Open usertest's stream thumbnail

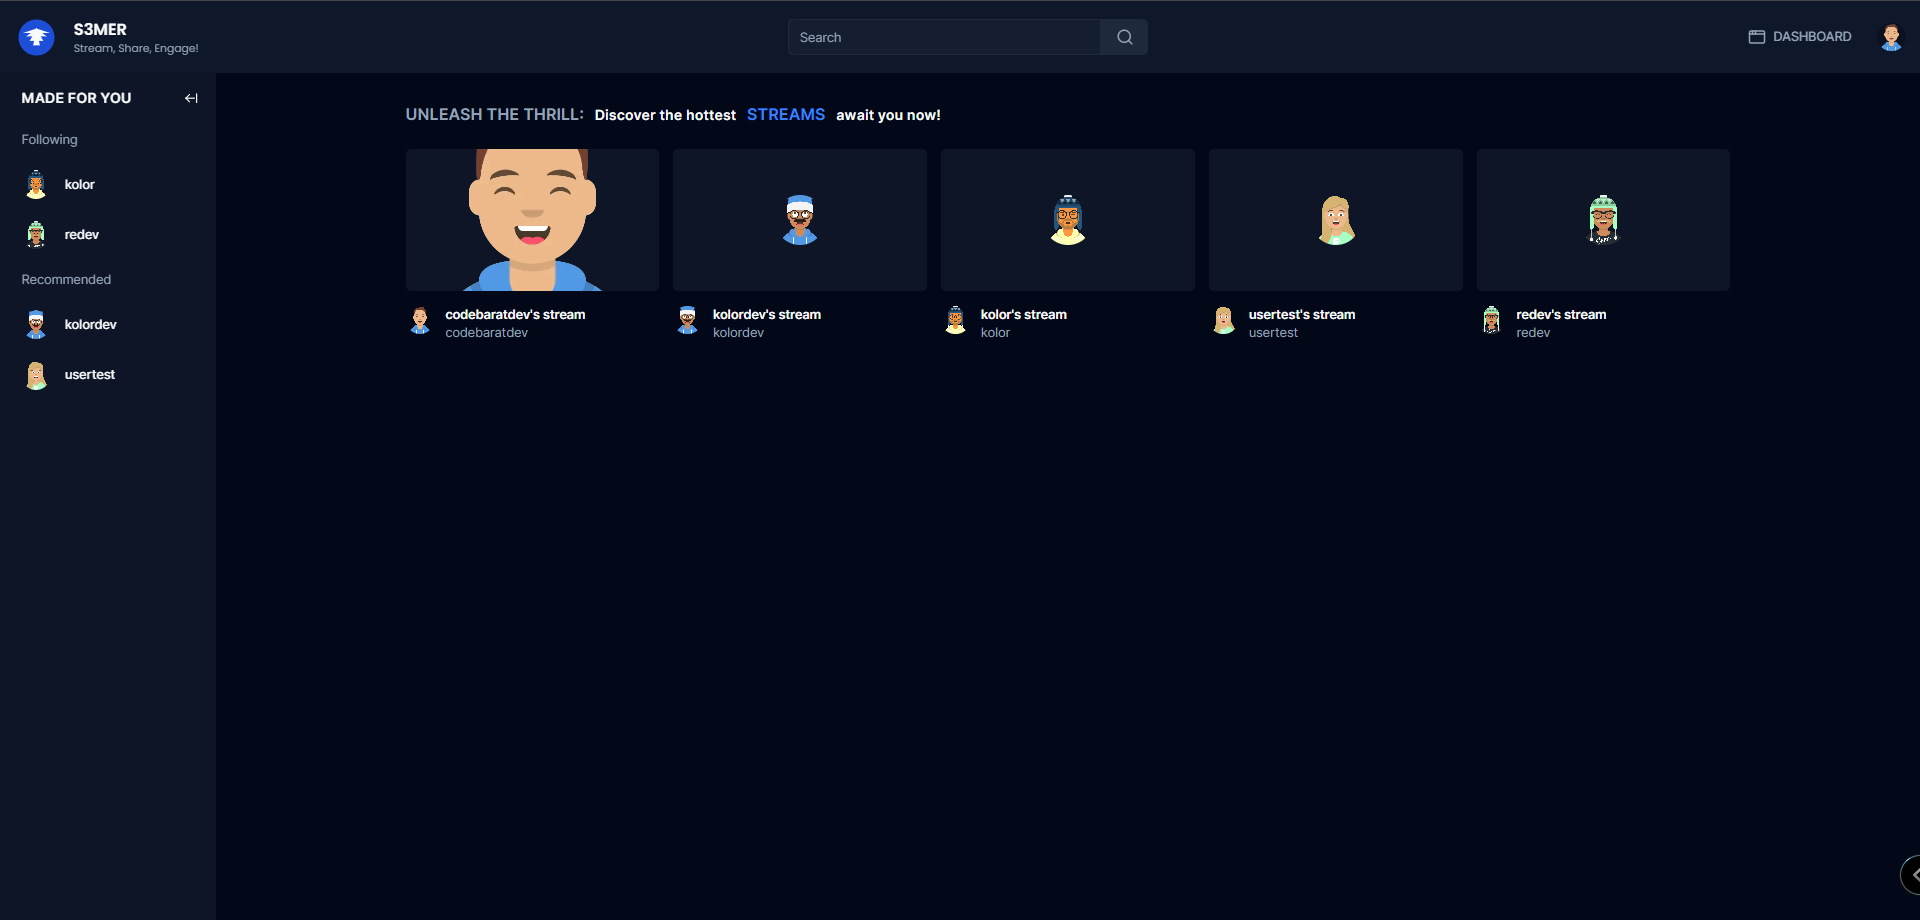pyautogui.click(x=1335, y=220)
